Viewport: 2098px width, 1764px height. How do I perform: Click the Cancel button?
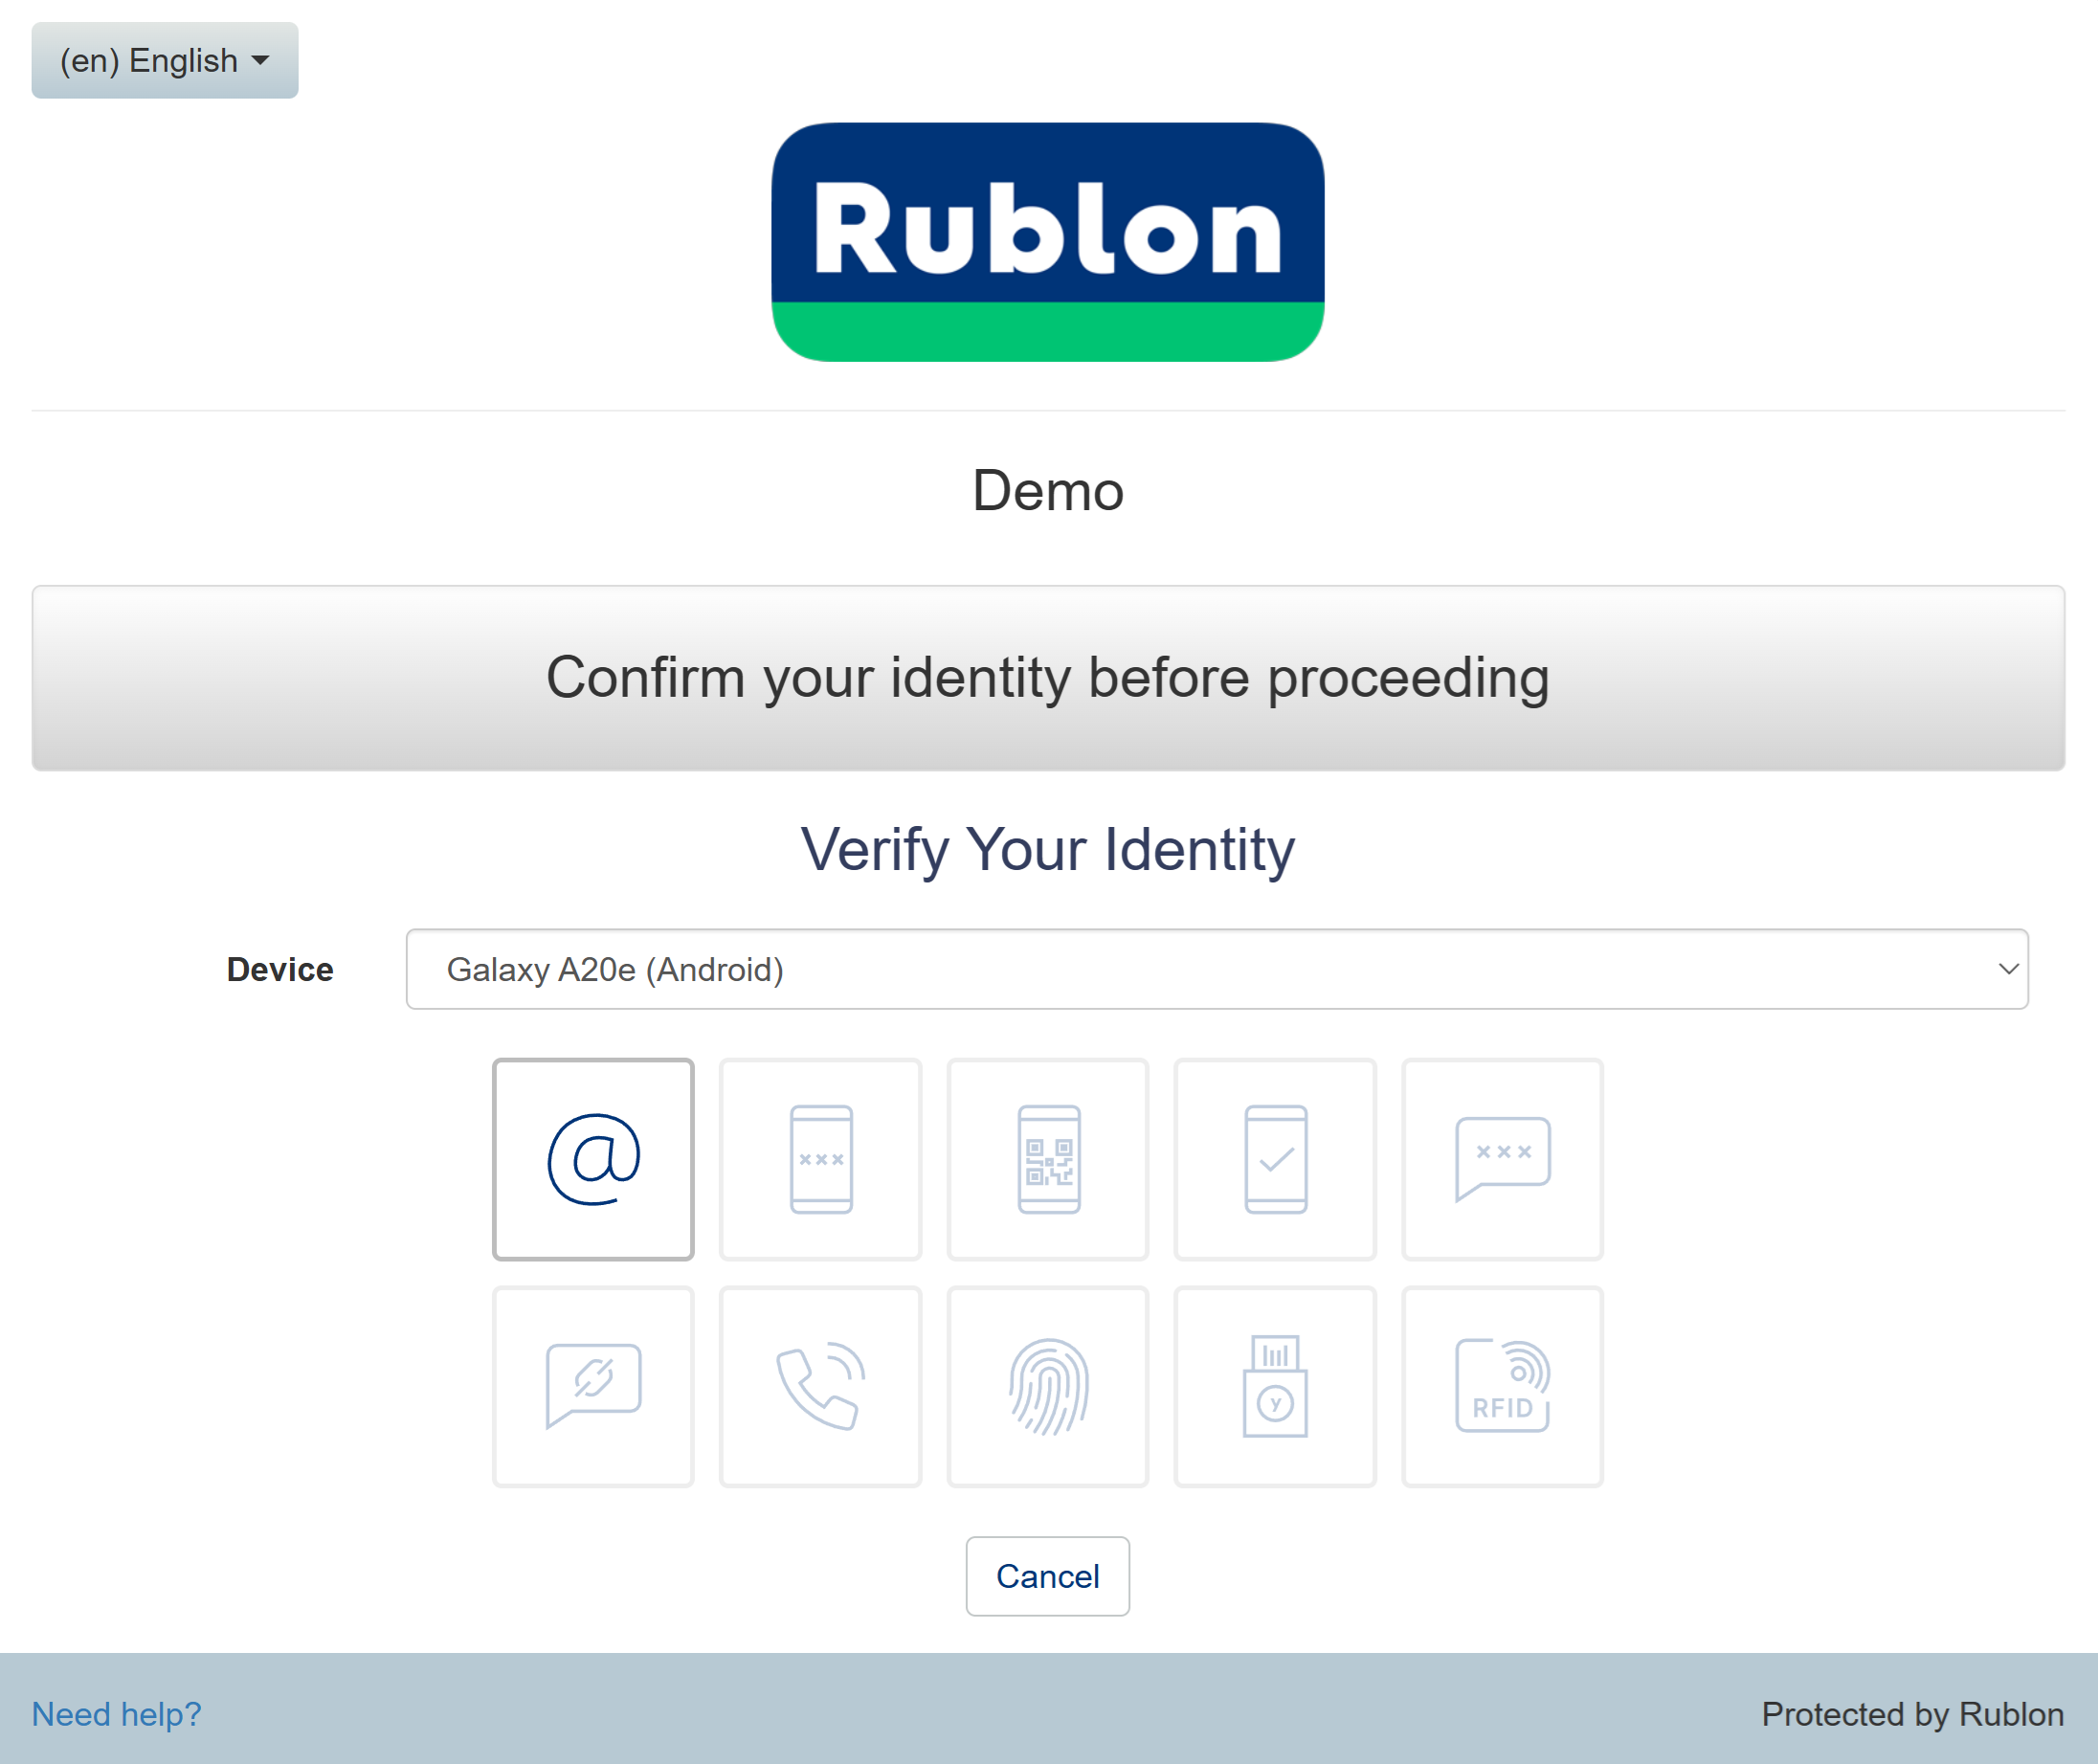point(1047,1576)
